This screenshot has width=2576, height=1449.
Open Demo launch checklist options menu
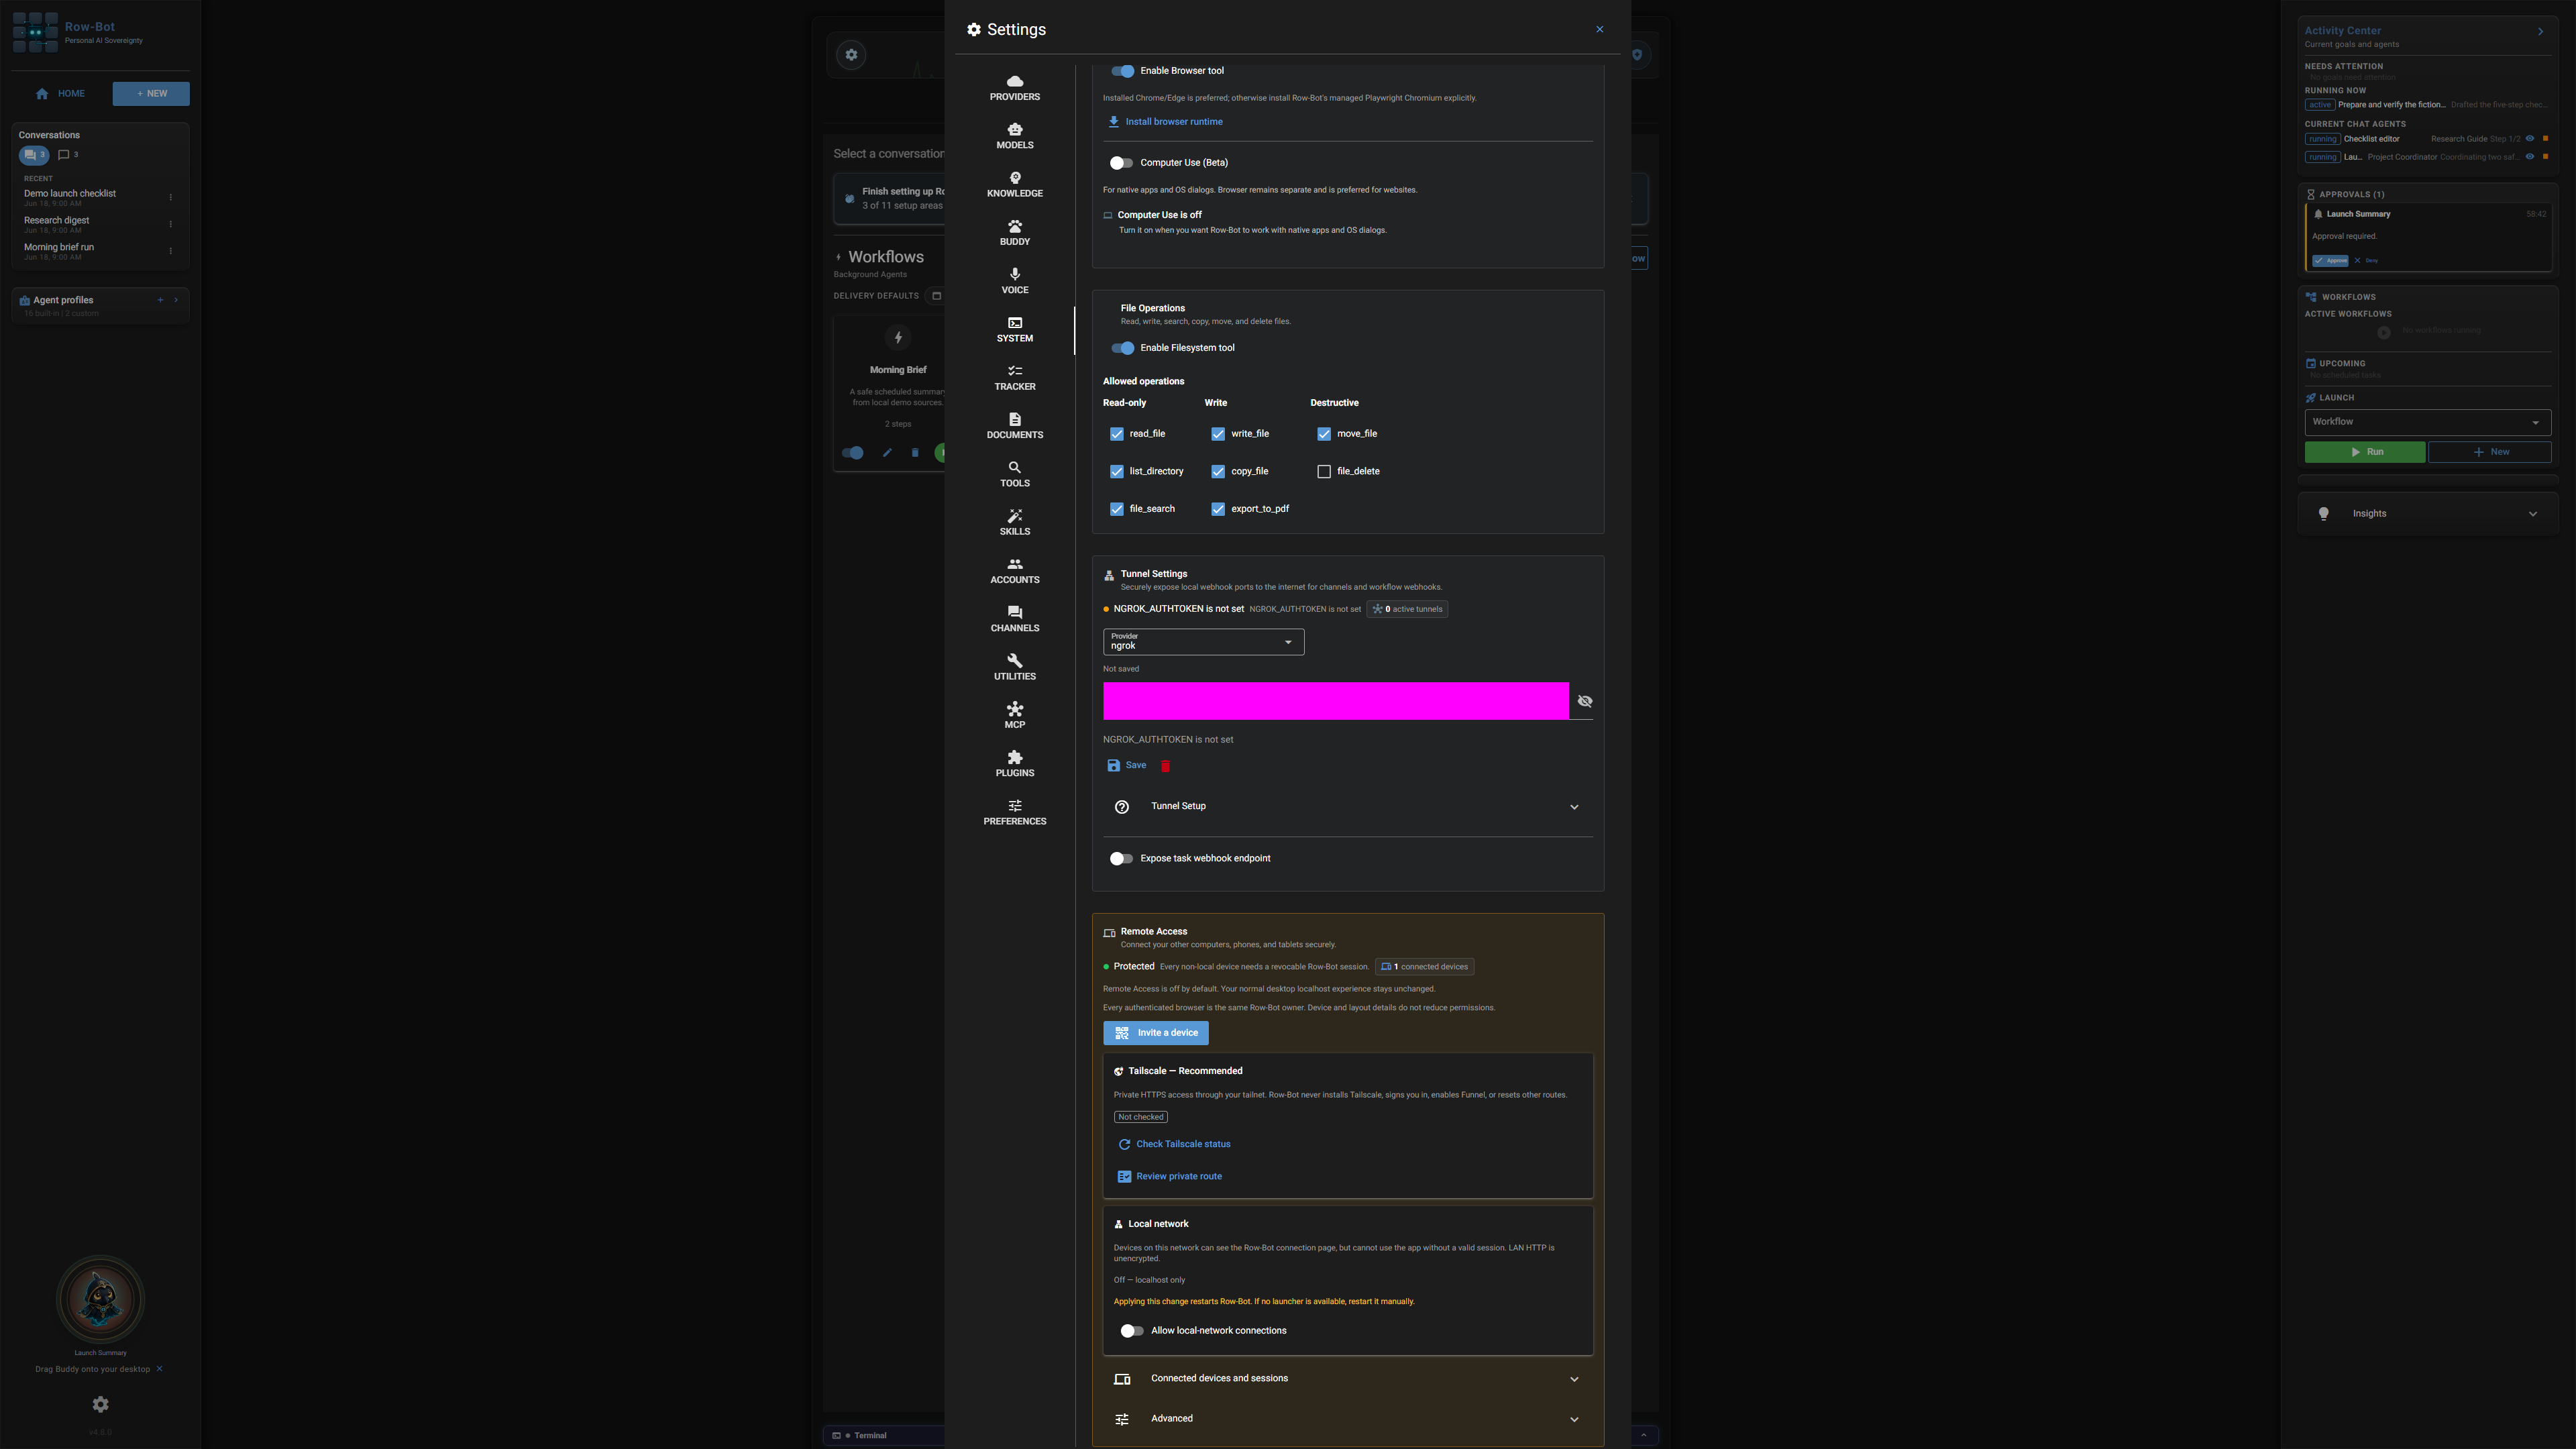point(170,197)
